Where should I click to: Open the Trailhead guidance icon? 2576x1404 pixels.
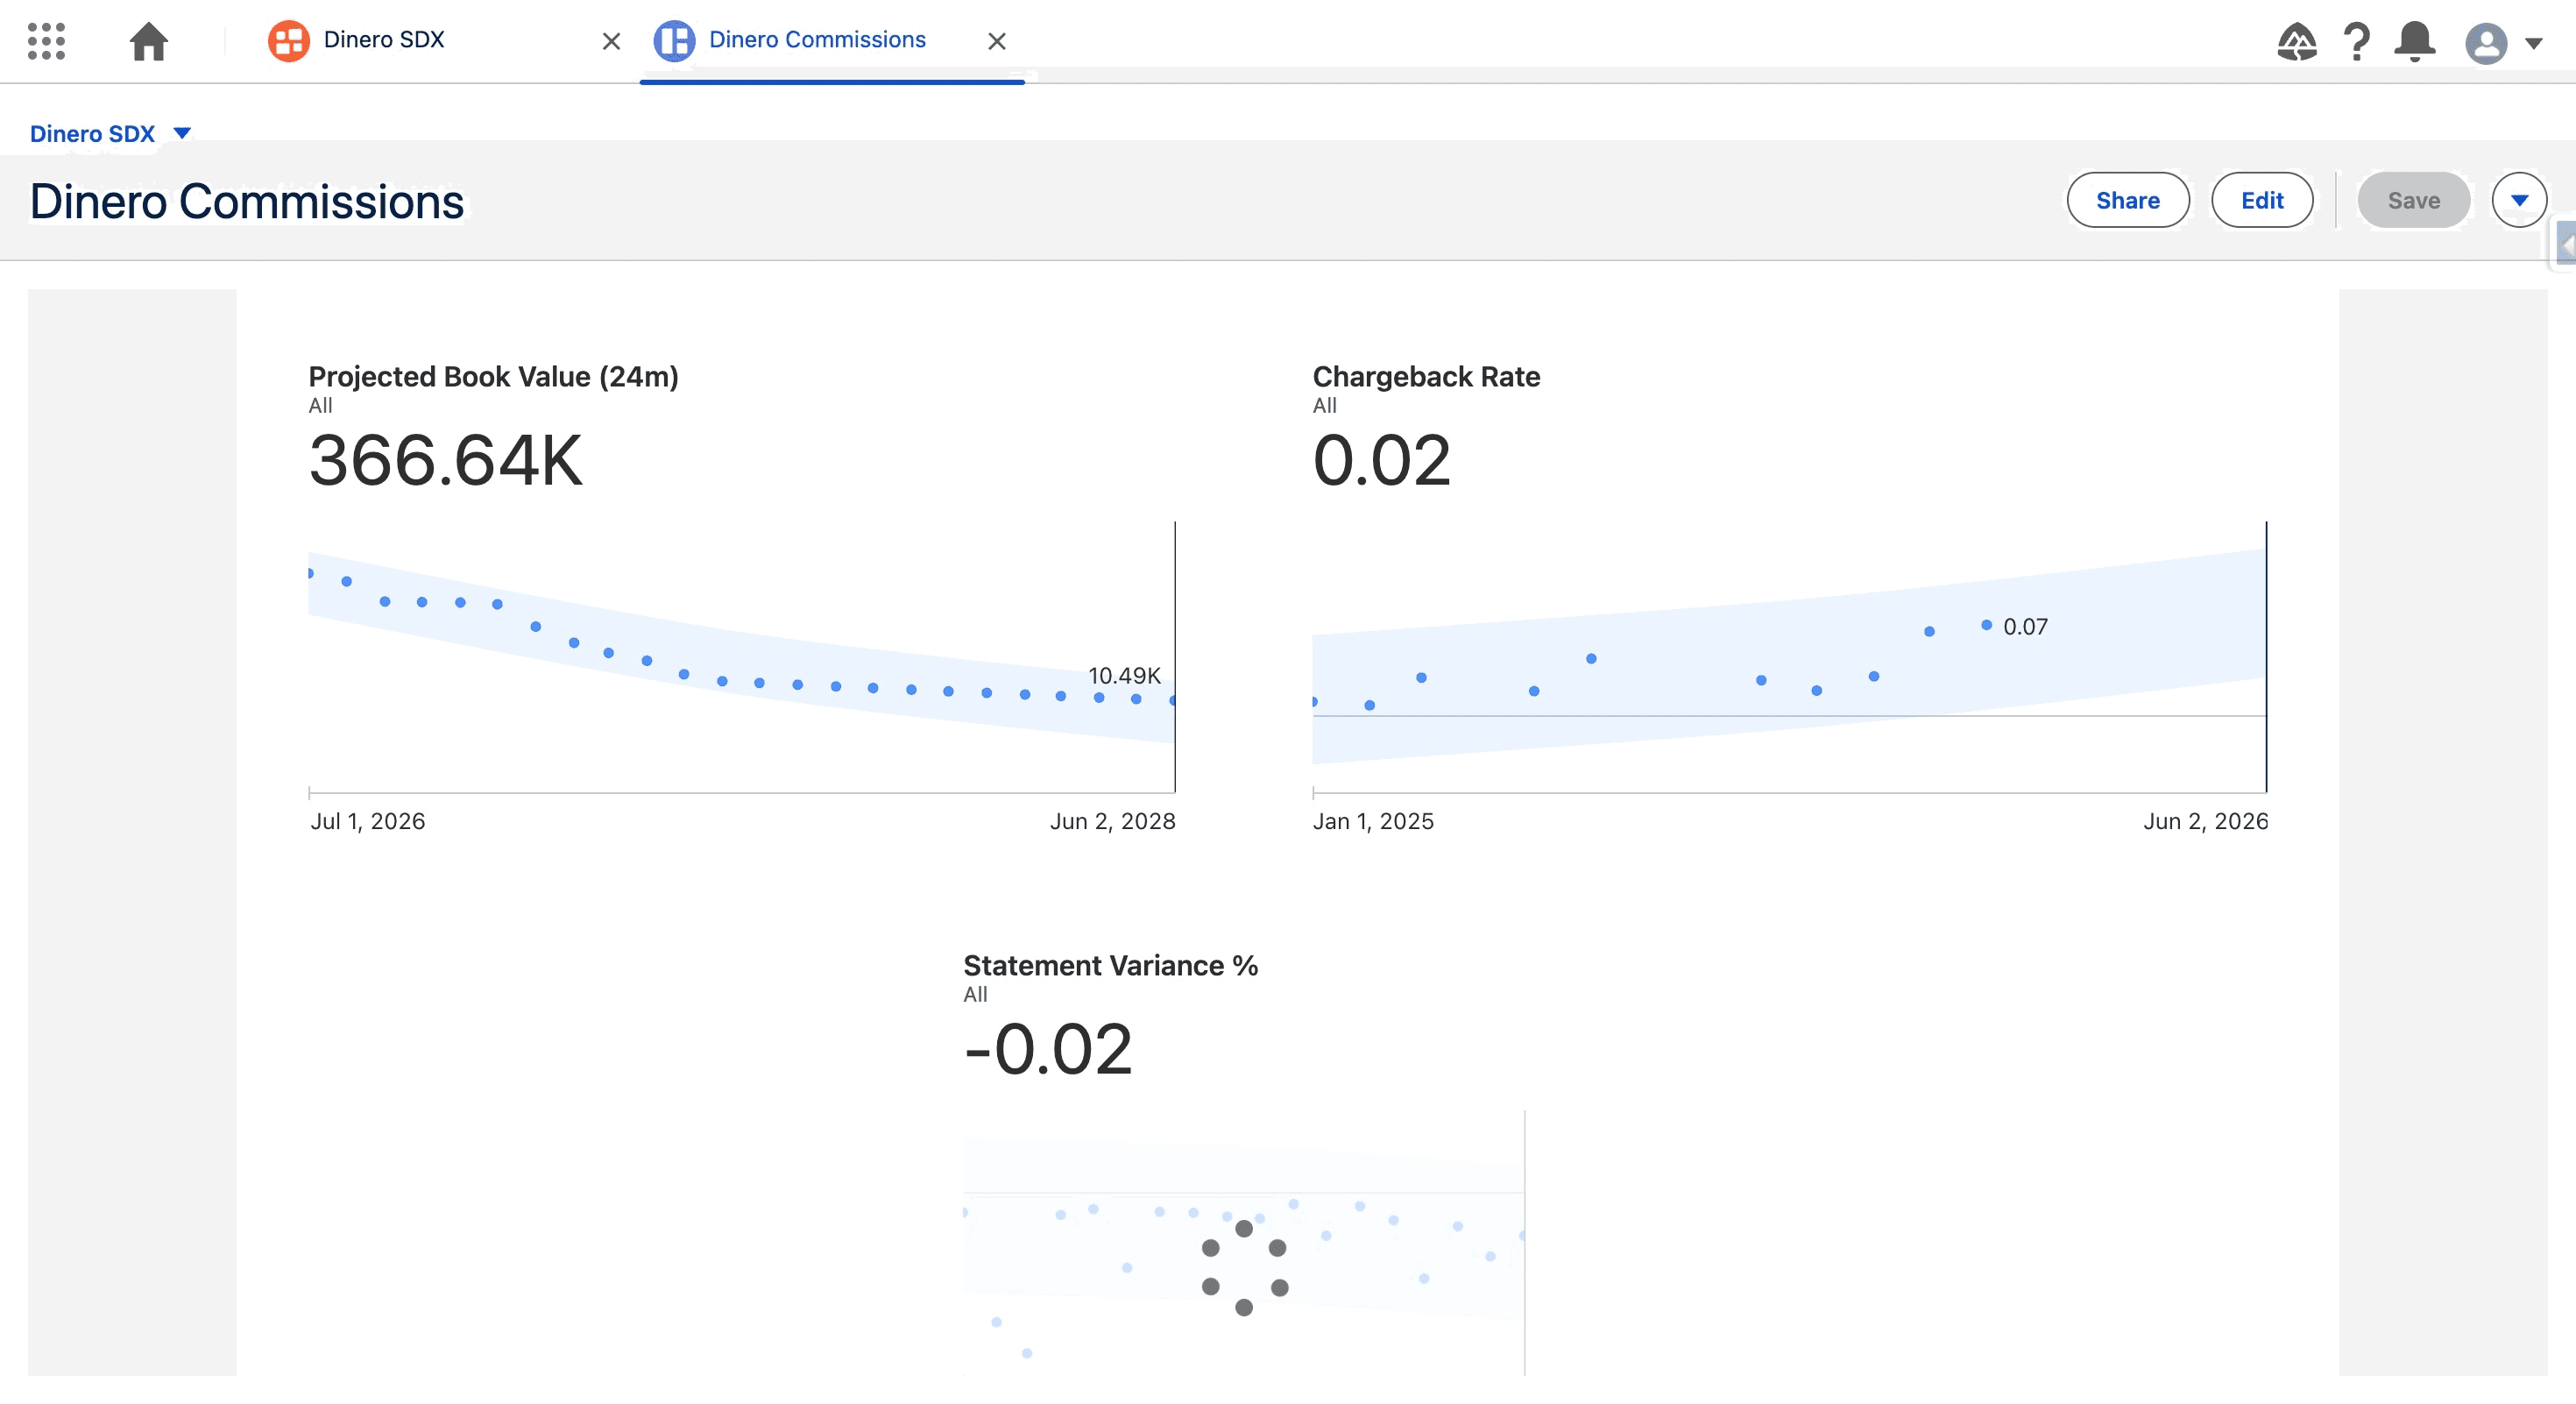[x=2296, y=42]
